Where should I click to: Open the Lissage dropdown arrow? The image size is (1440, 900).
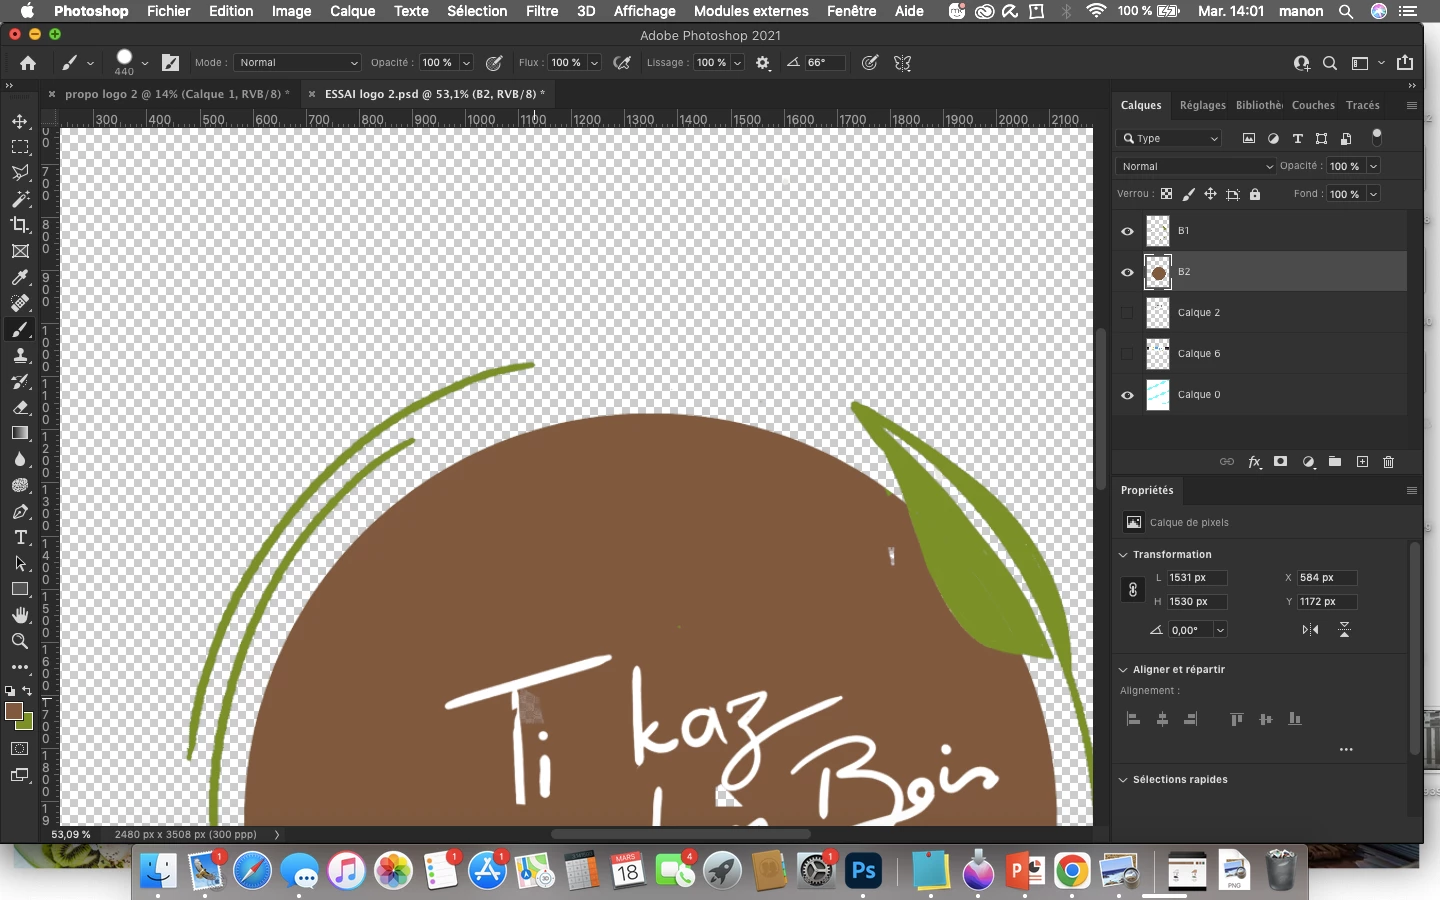[x=738, y=63]
